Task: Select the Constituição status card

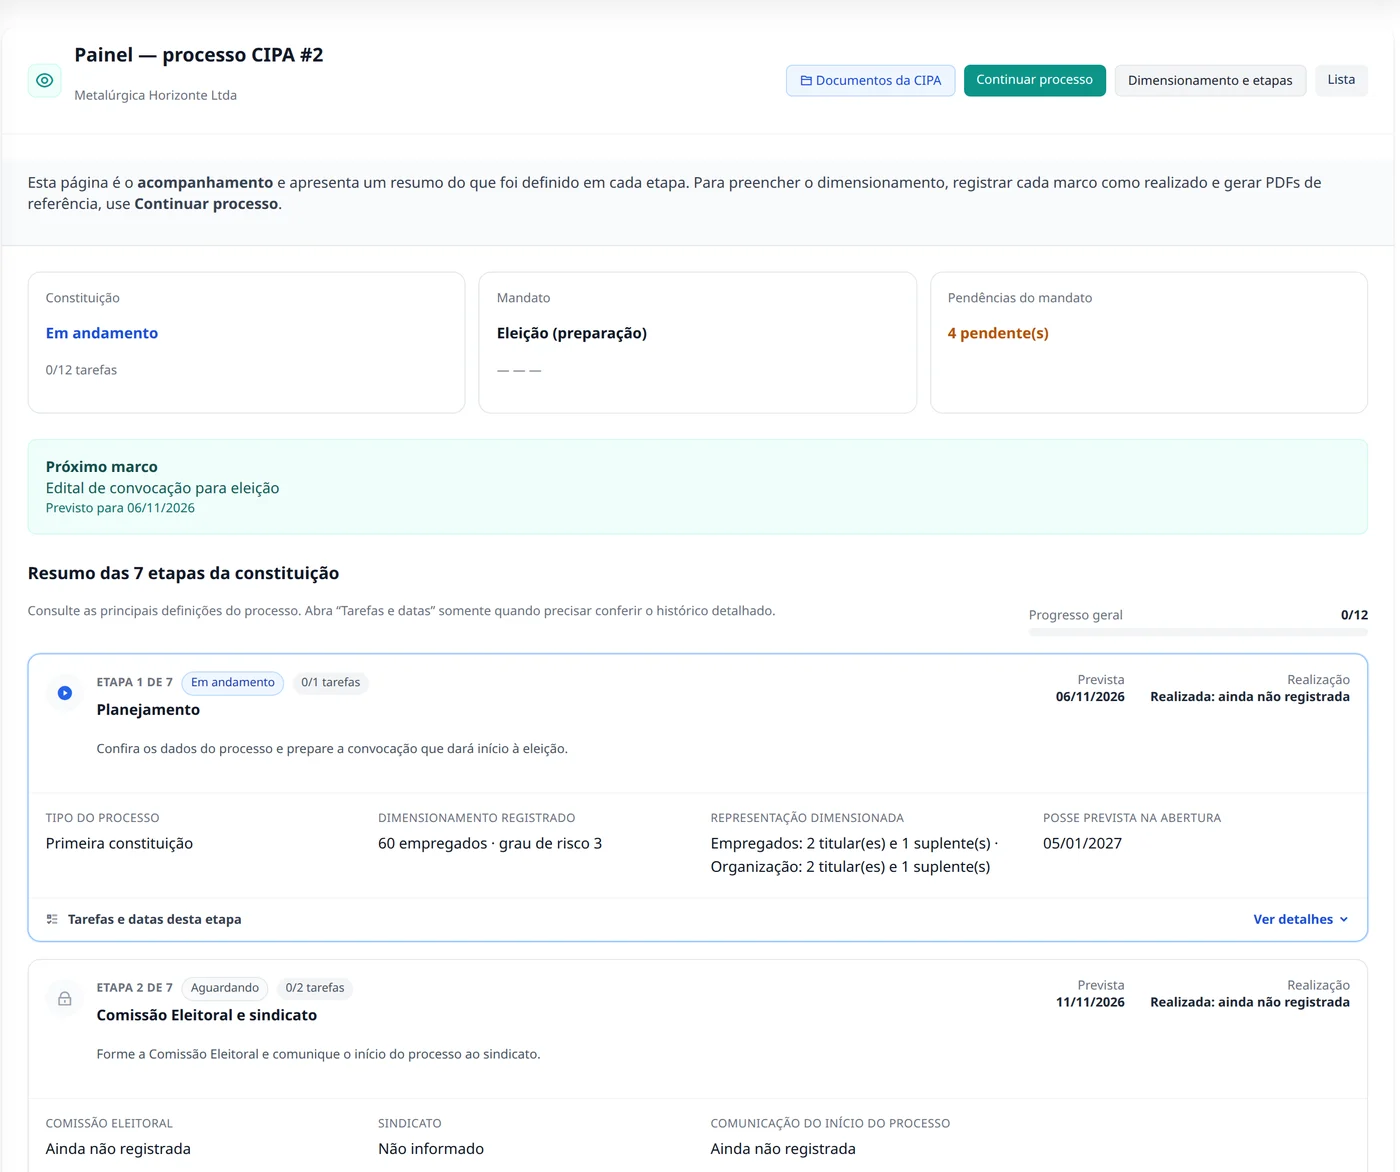Action: (x=246, y=343)
